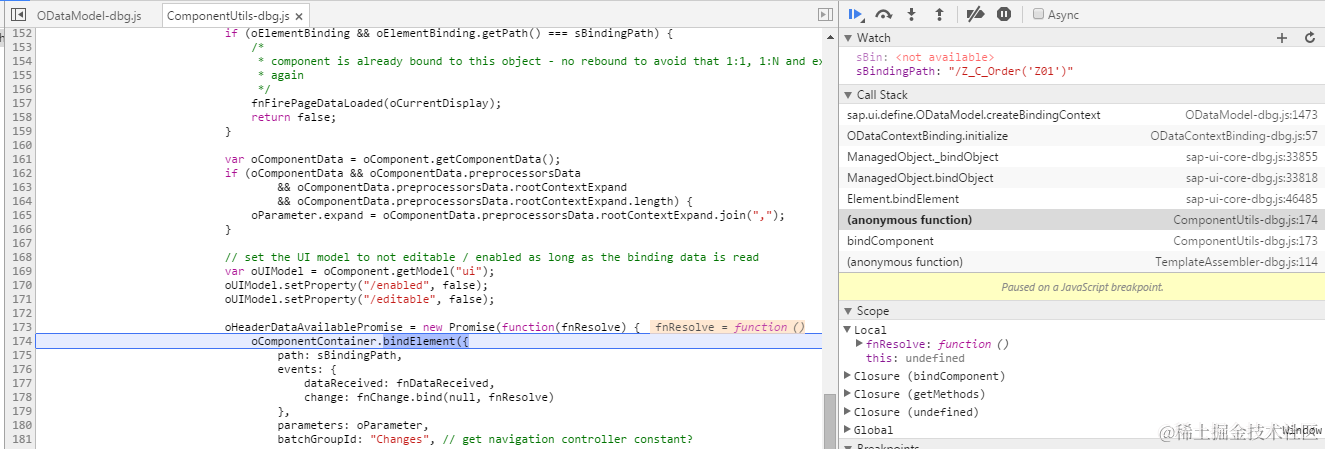Open the sap-ui-core-dbg.js:46485 link
The width and height of the screenshot is (1325, 449).
[1252, 199]
